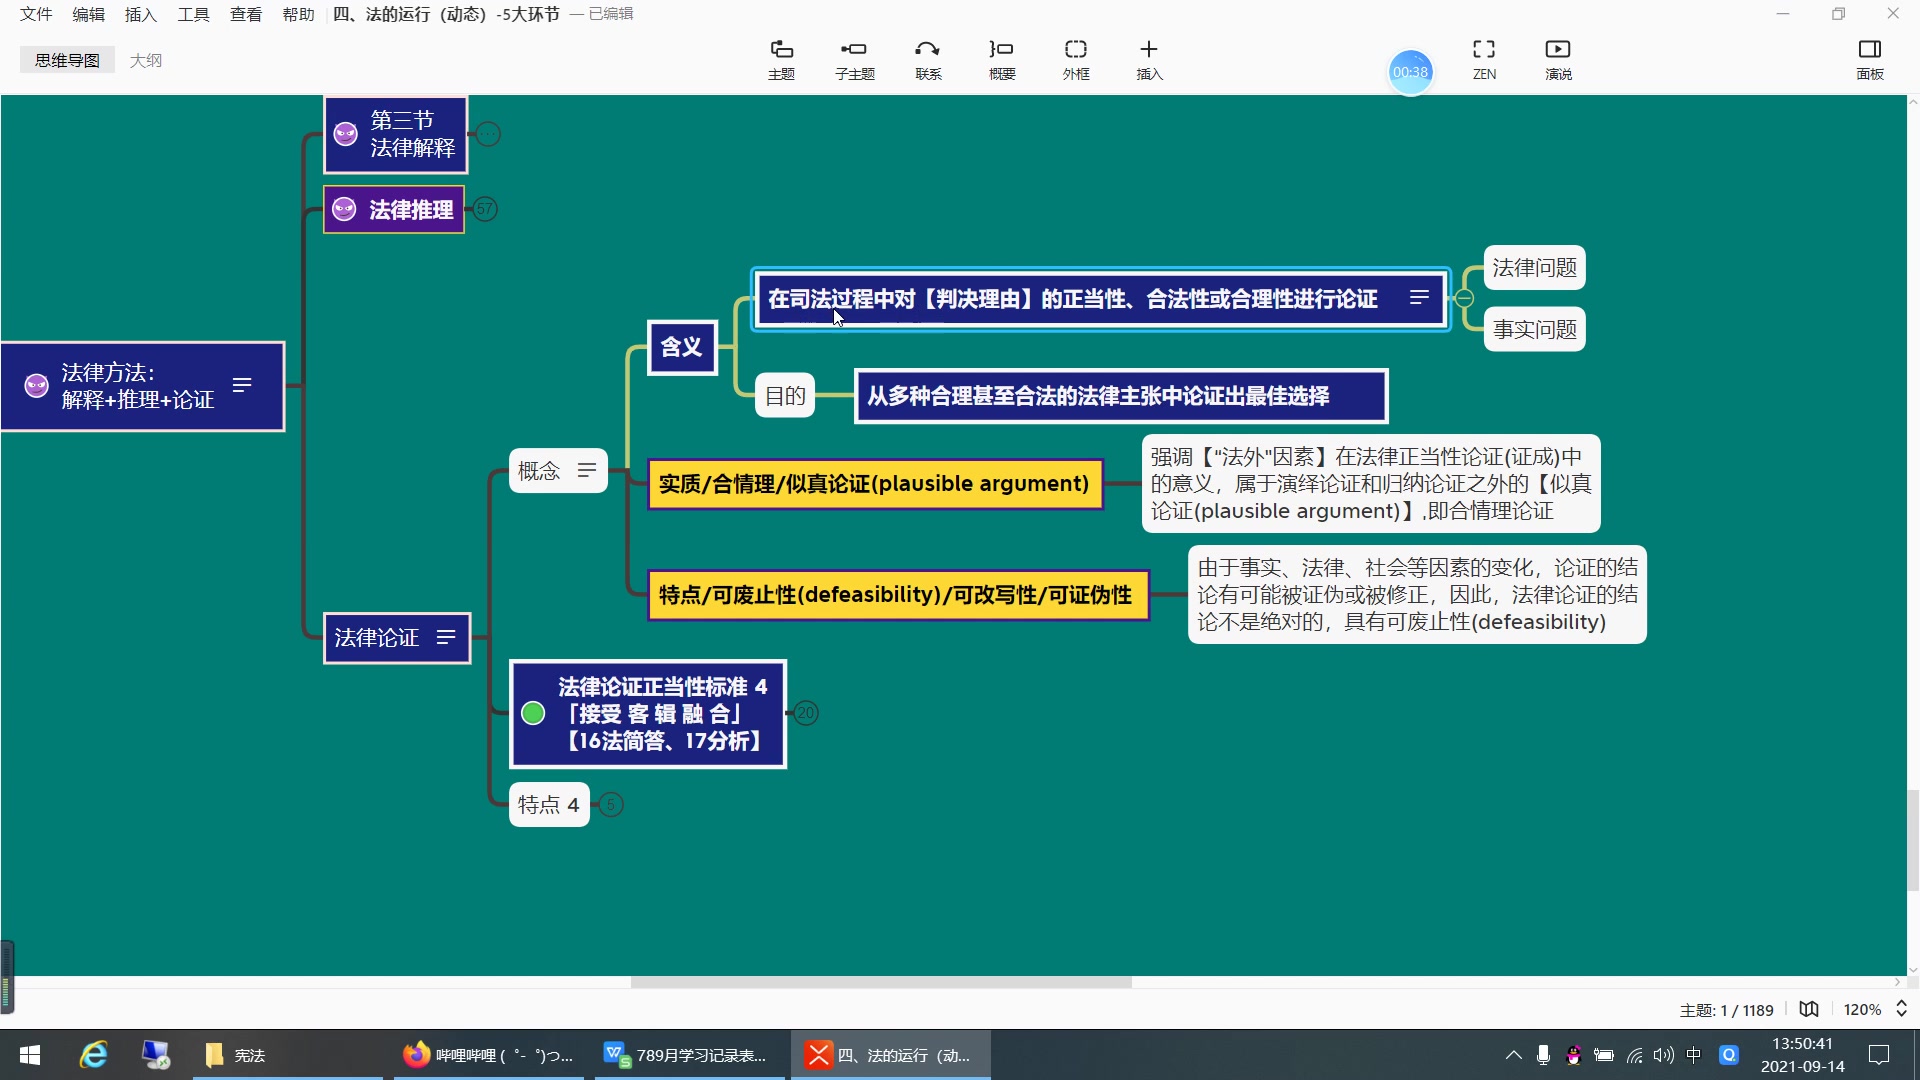Select the 实质/合情理/似真论证 yellow topic
Image resolution: width=1920 pixels, height=1080 pixels.
(875, 484)
